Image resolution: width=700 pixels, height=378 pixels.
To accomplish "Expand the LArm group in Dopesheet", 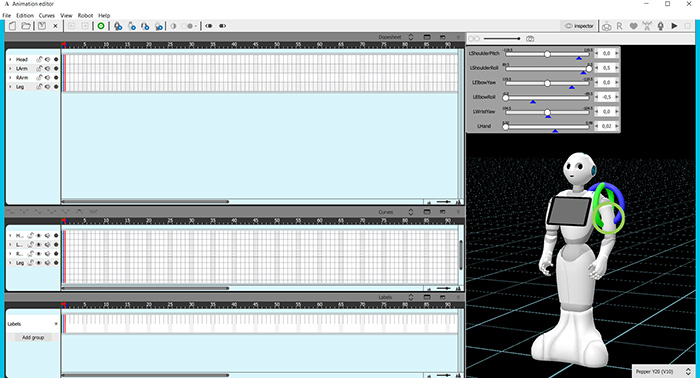I will 10,68.
